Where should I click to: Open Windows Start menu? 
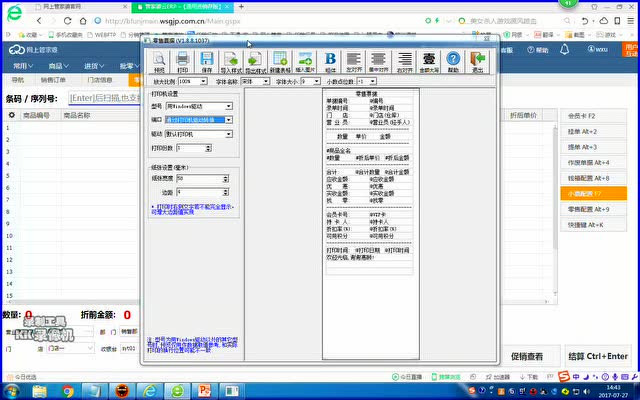coord(11,391)
